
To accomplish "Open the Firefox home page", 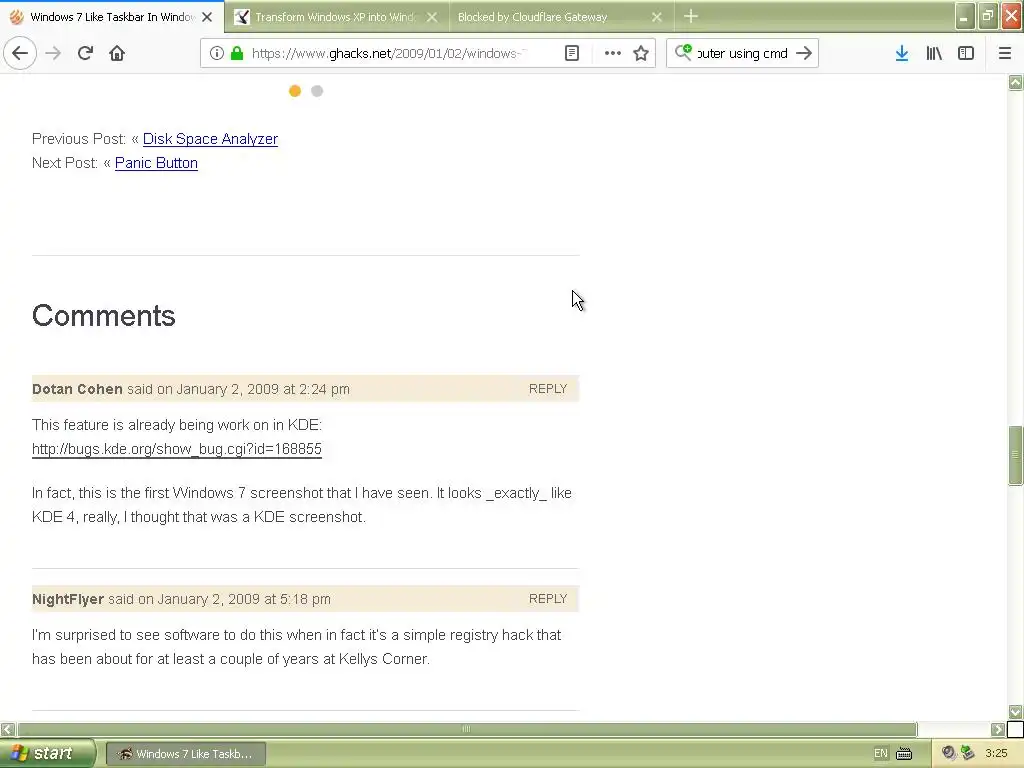I will pyautogui.click(x=117, y=54).
